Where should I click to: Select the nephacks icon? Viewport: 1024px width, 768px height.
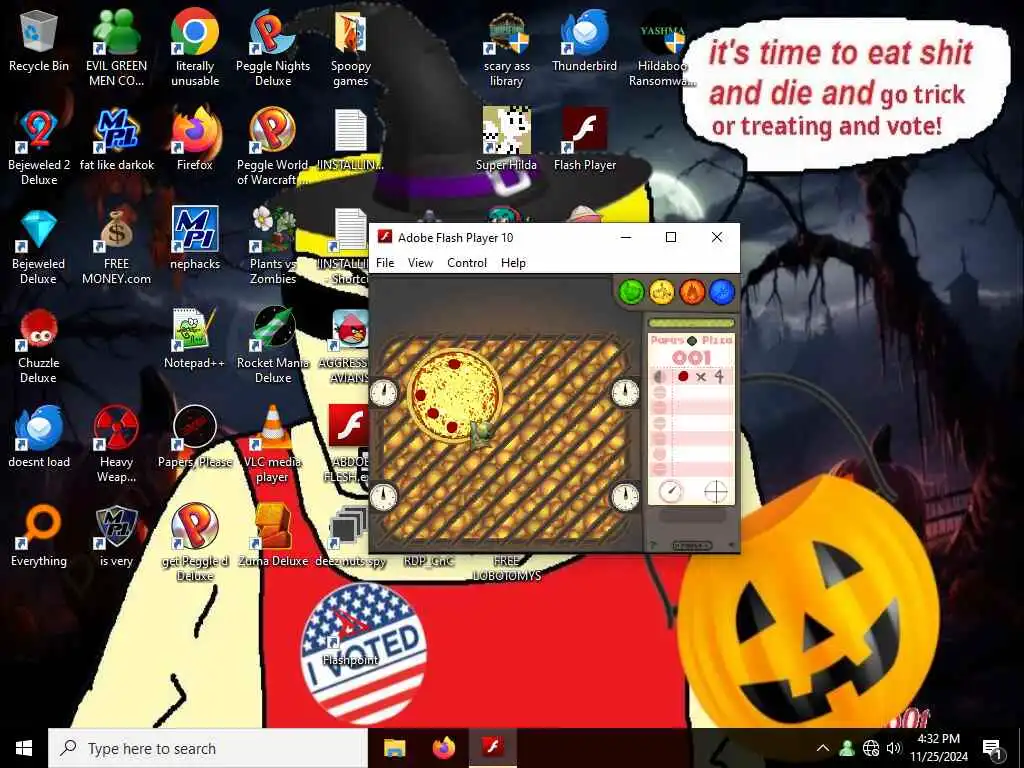pyautogui.click(x=195, y=240)
